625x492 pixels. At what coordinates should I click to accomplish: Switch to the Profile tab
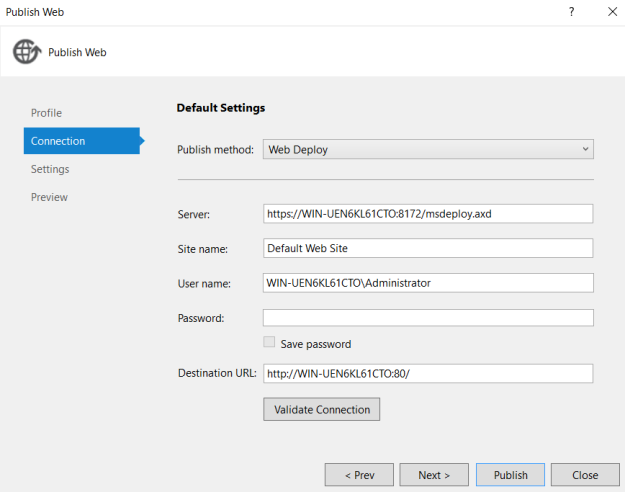pos(46,113)
